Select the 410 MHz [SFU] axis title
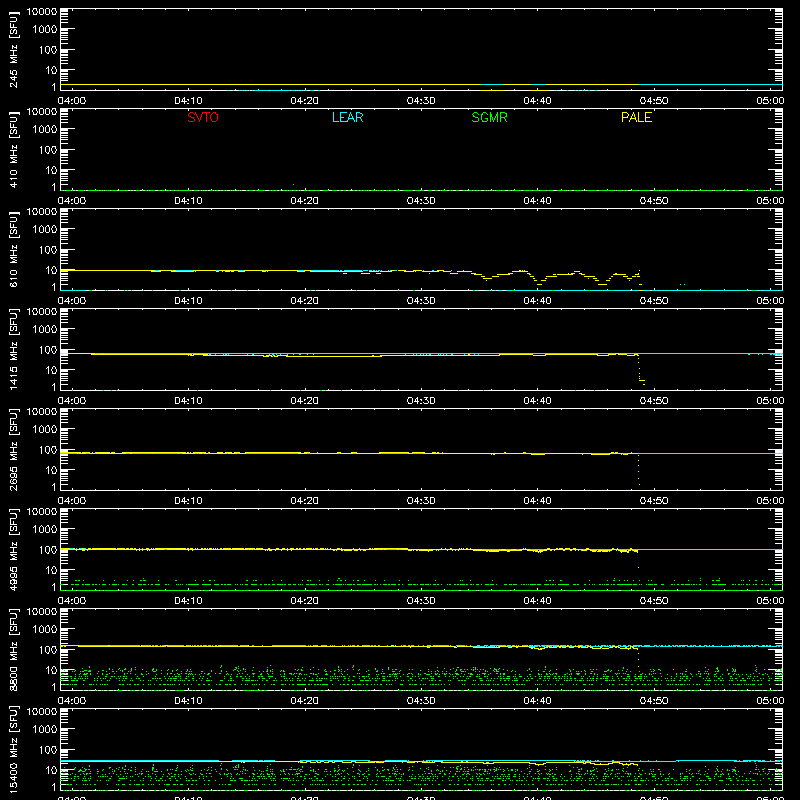Viewport: 800px width, 800px height. click(13, 150)
